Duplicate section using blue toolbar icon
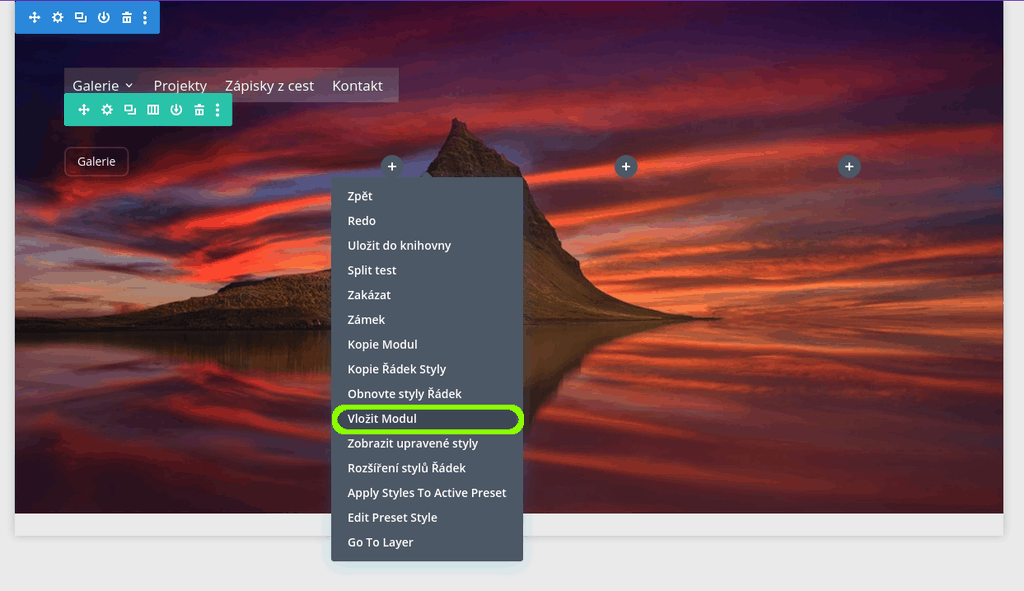The height and width of the screenshot is (591, 1024). [80, 18]
